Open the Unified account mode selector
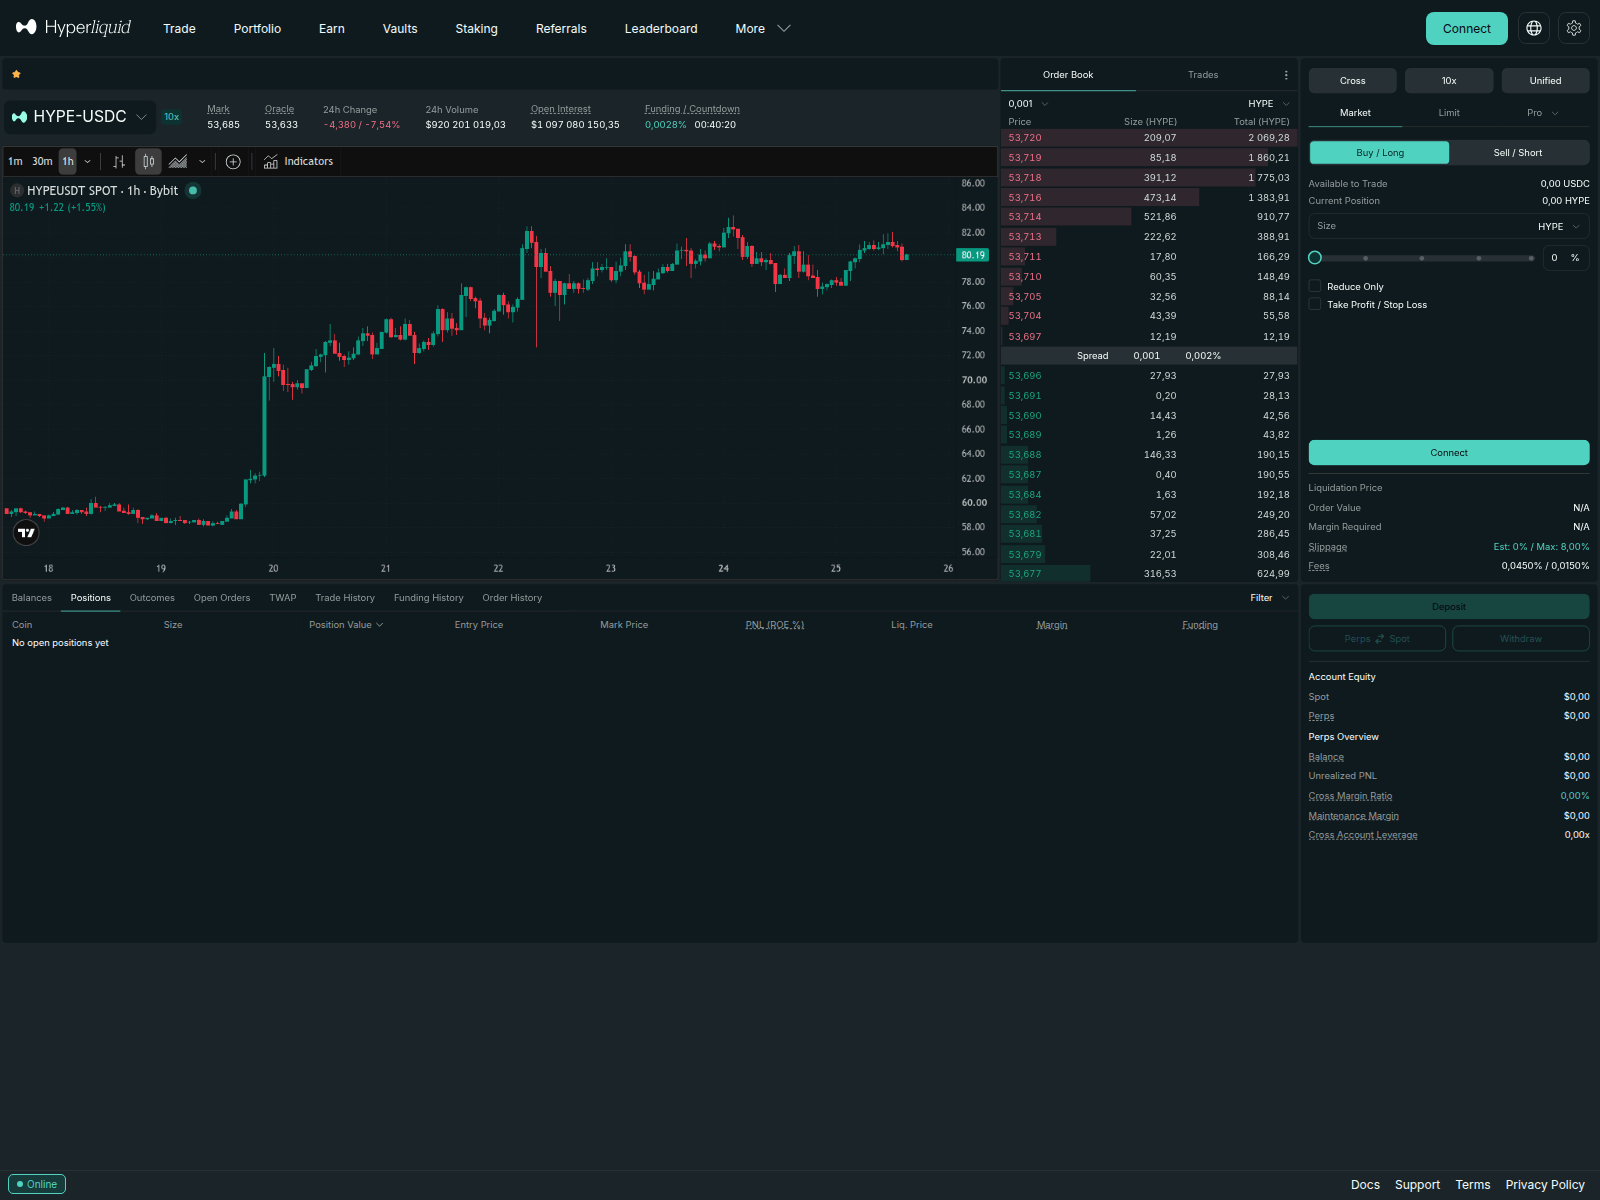This screenshot has height=1200, width=1600. pyautogui.click(x=1545, y=81)
